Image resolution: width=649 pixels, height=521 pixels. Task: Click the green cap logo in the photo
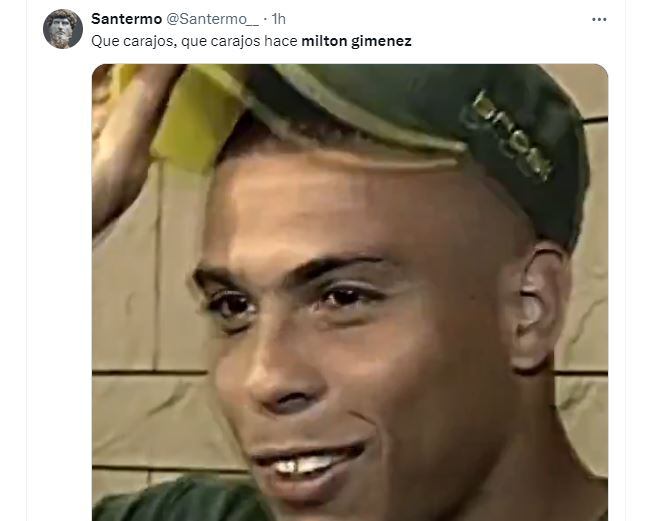[508, 137]
